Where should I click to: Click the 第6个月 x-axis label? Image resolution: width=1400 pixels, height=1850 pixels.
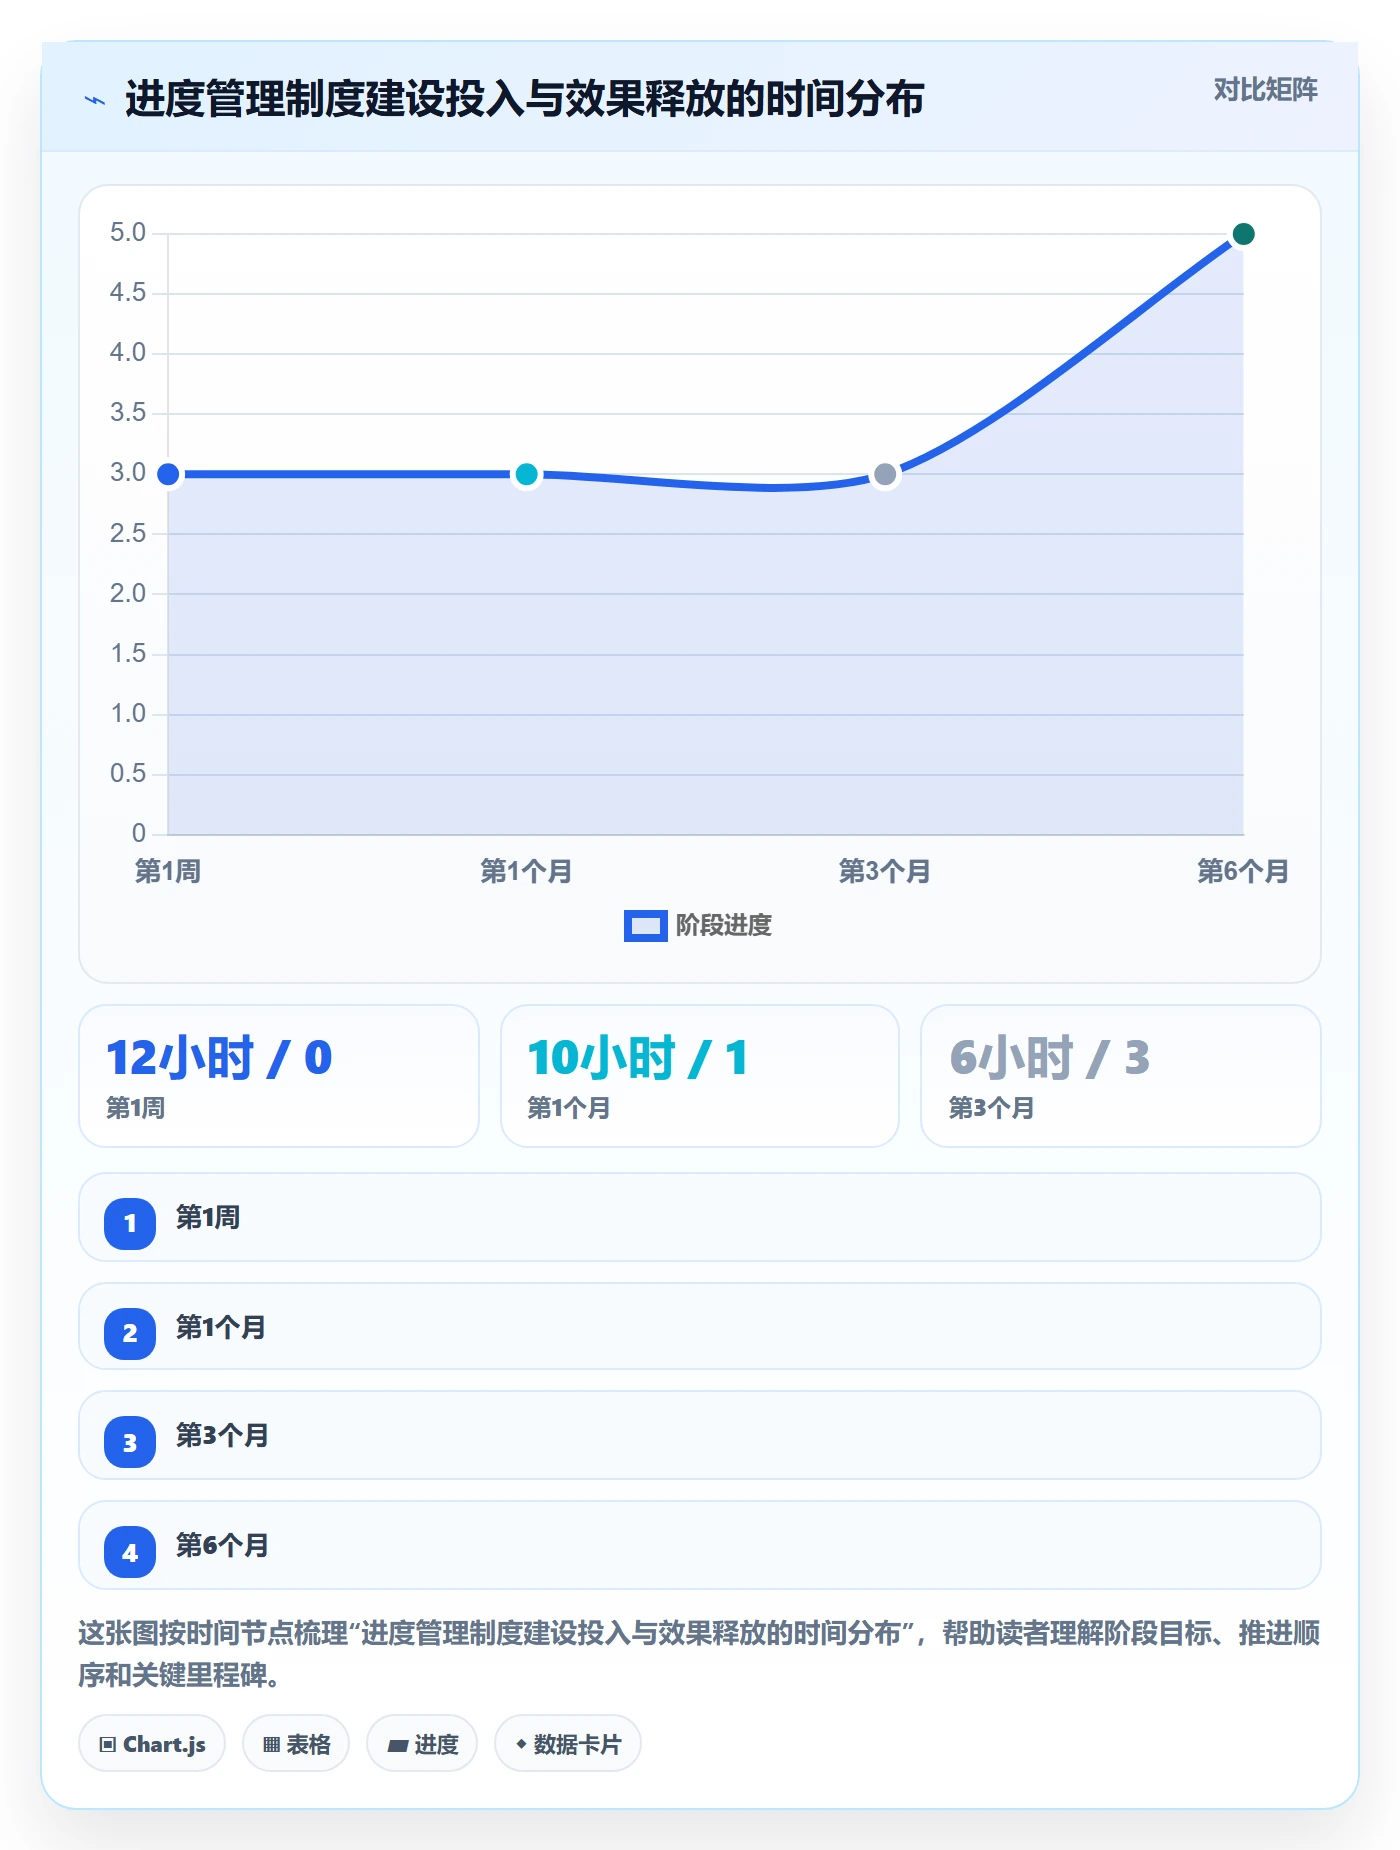(1243, 872)
